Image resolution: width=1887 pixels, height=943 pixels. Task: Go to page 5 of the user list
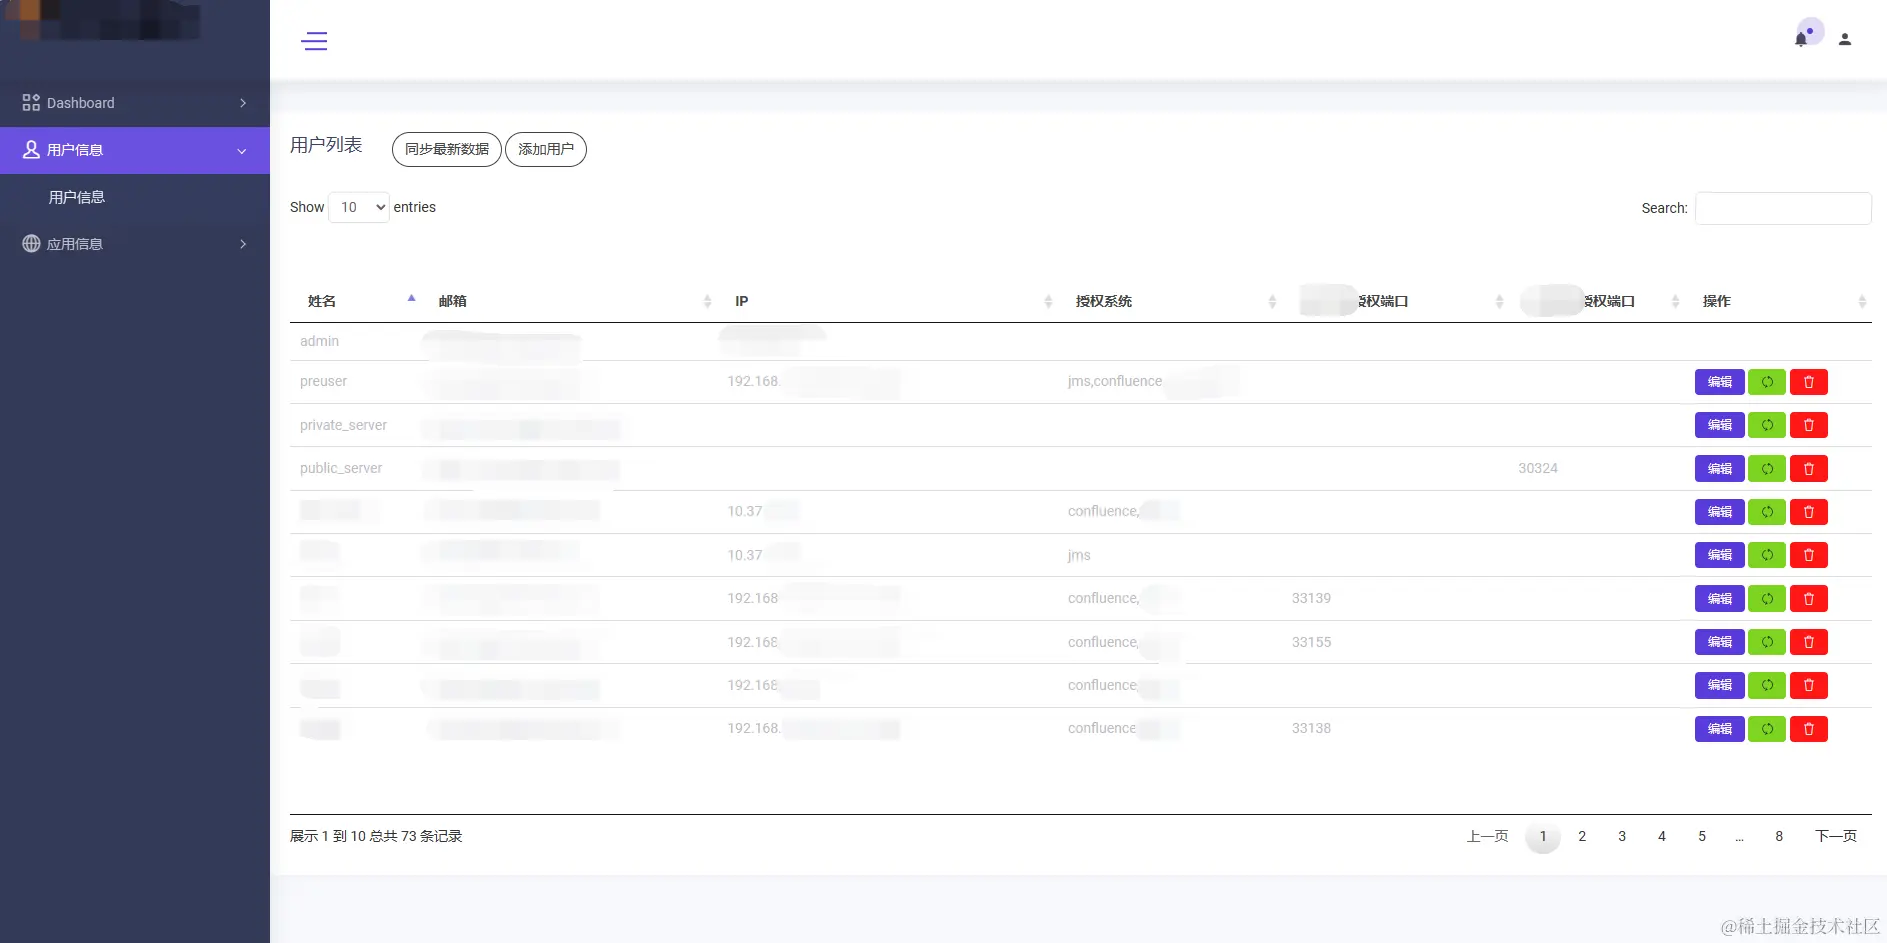tap(1702, 836)
